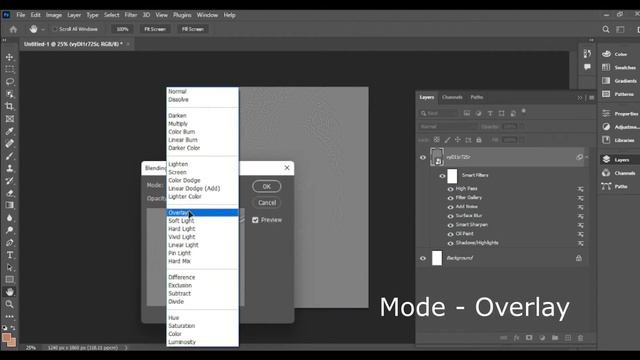Select the Gradient tool
The height and width of the screenshot is (360, 640).
pos(9,205)
